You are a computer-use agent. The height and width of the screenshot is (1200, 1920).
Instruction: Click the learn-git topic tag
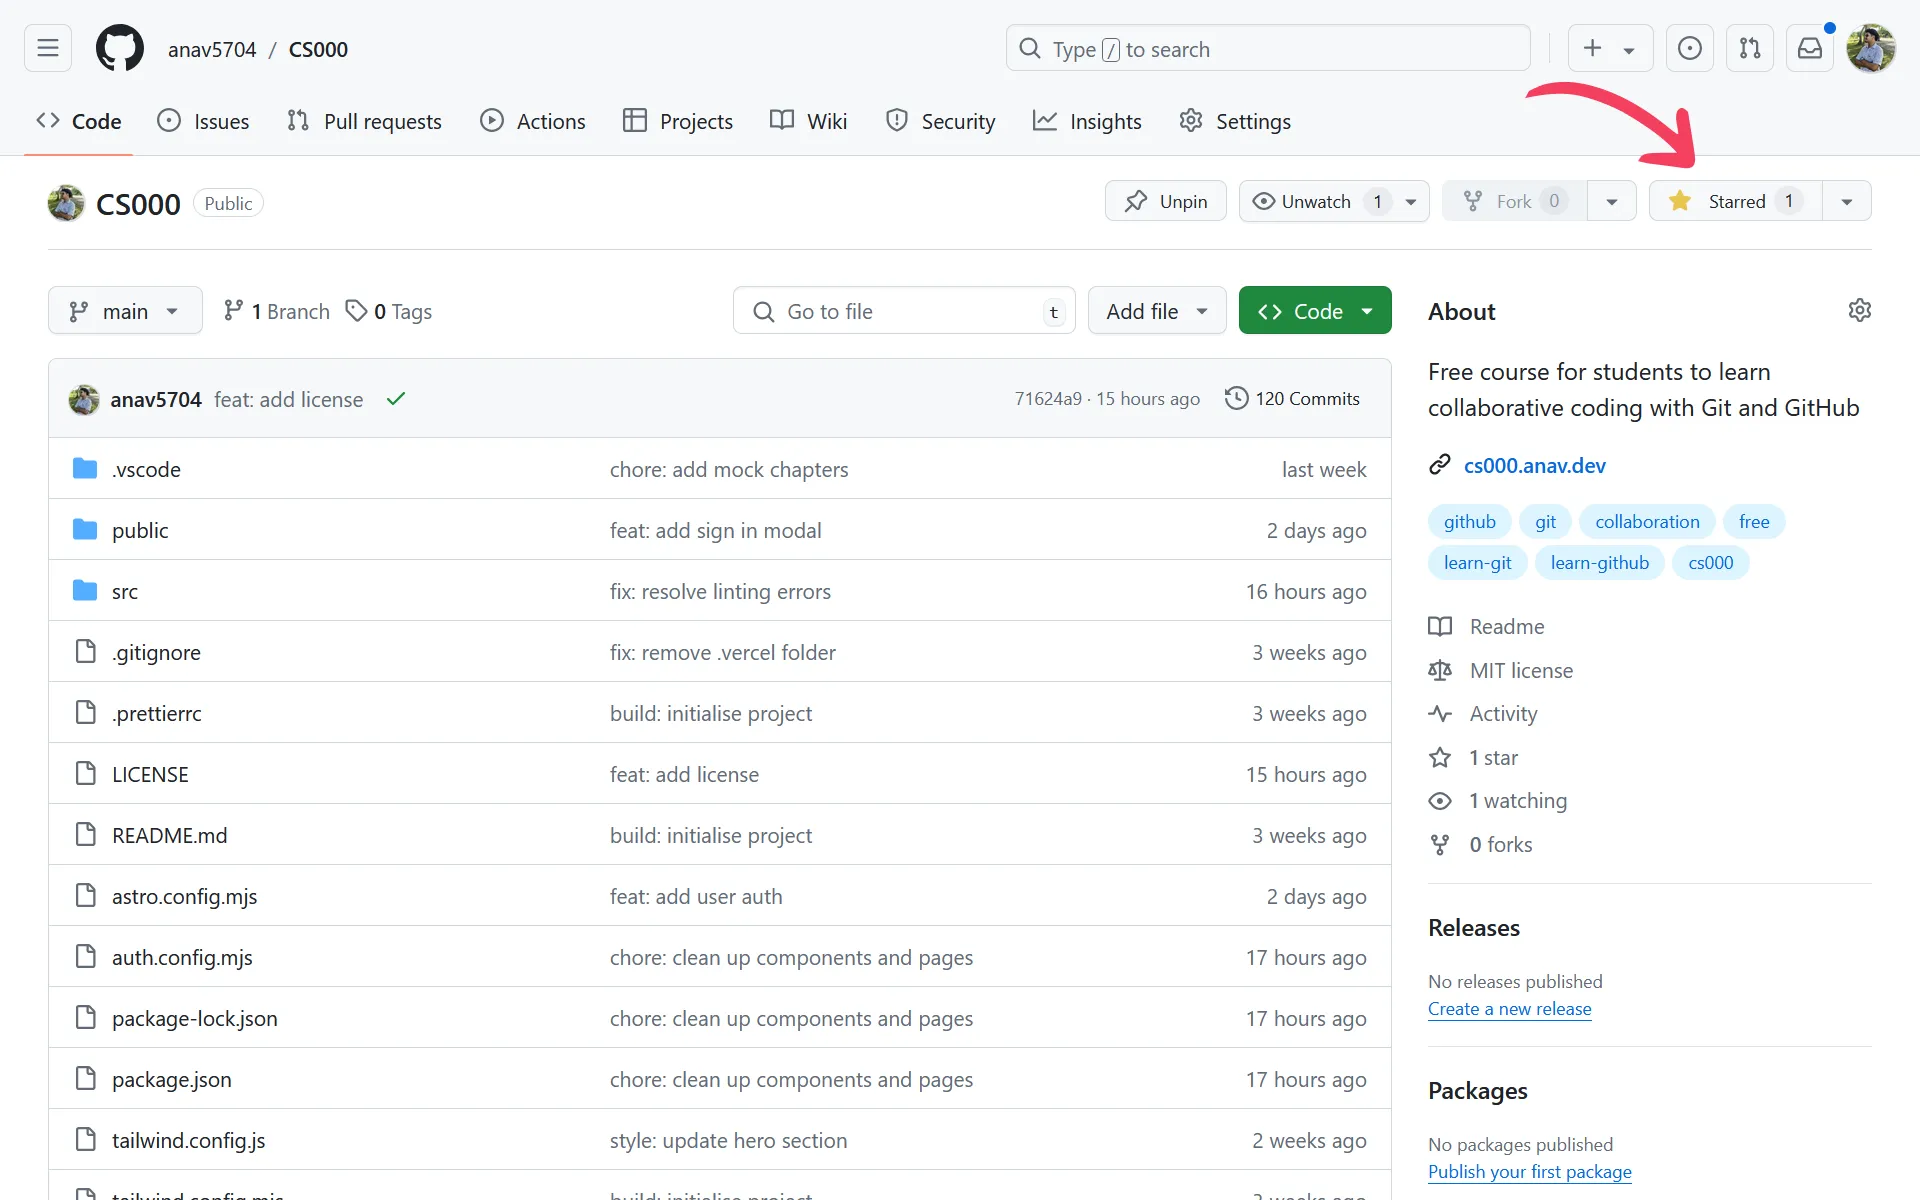(x=1477, y=562)
